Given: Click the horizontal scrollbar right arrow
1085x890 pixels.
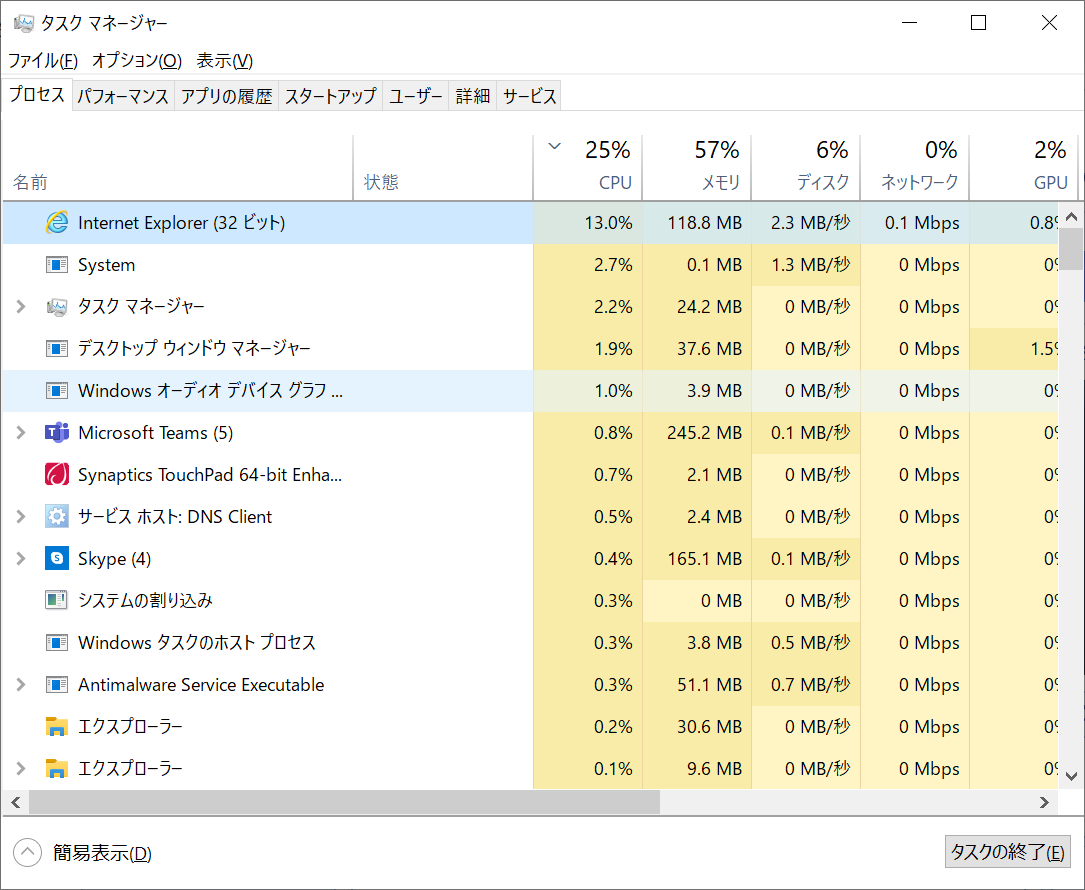Looking at the screenshot, I should (1045, 803).
